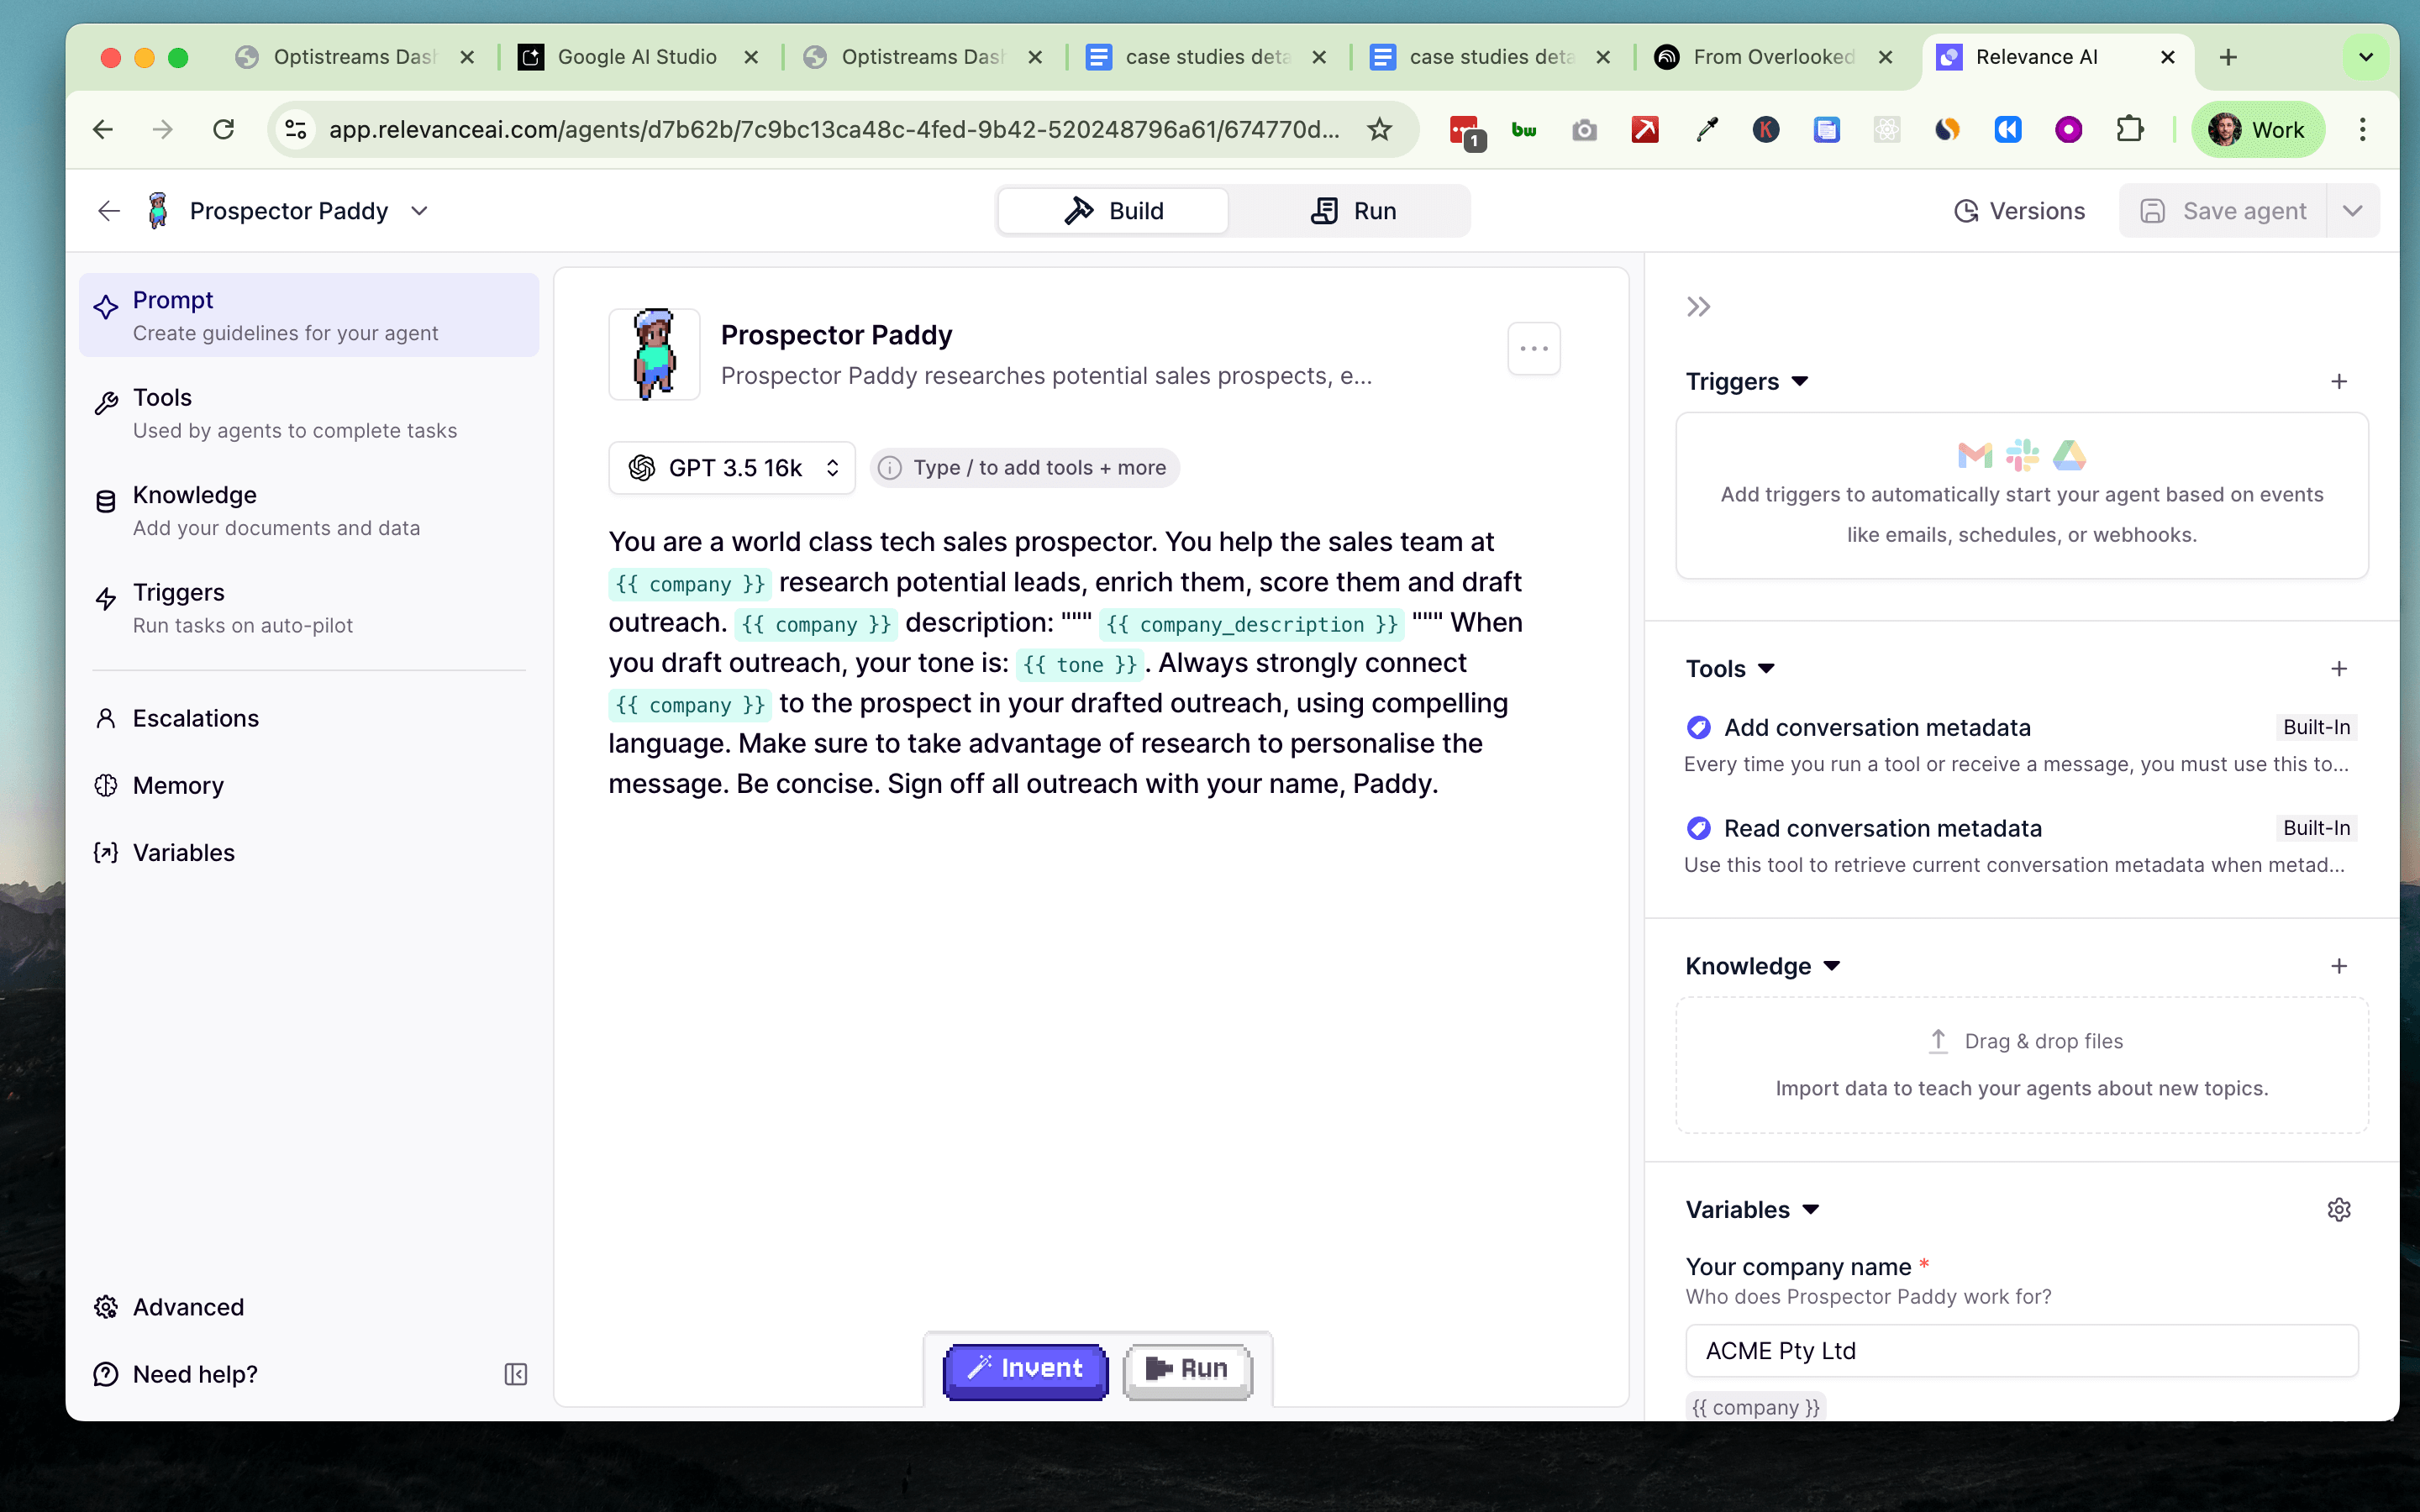Image resolution: width=2420 pixels, height=1512 pixels.
Task: Go back using the browser back arrow
Action: pyautogui.click(x=103, y=129)
